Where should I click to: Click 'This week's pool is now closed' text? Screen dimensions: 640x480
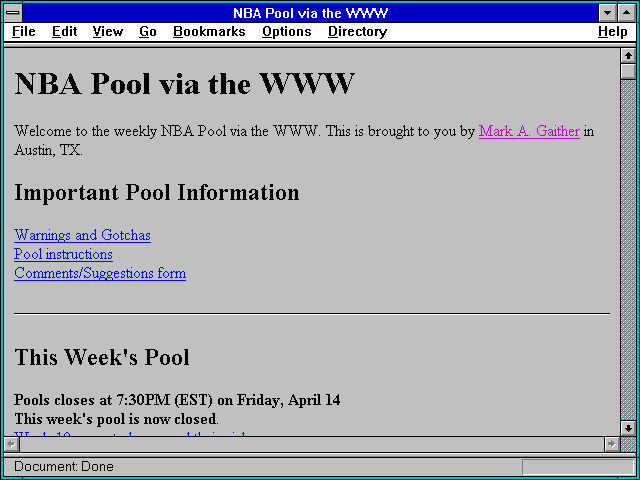pos(115,419)
